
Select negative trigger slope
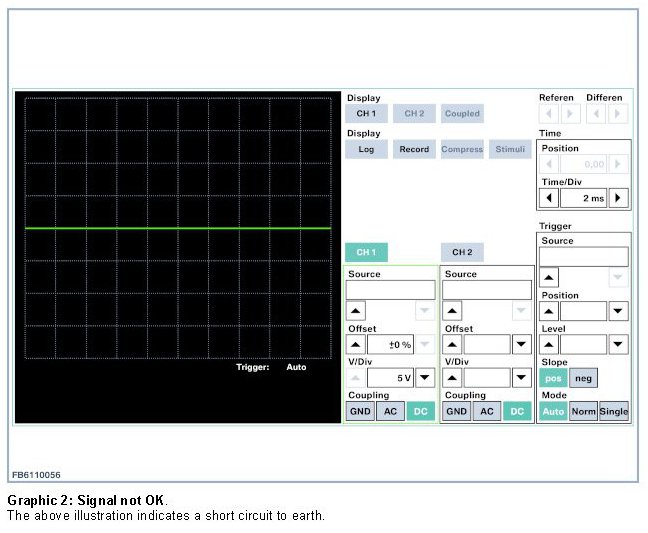583,378
